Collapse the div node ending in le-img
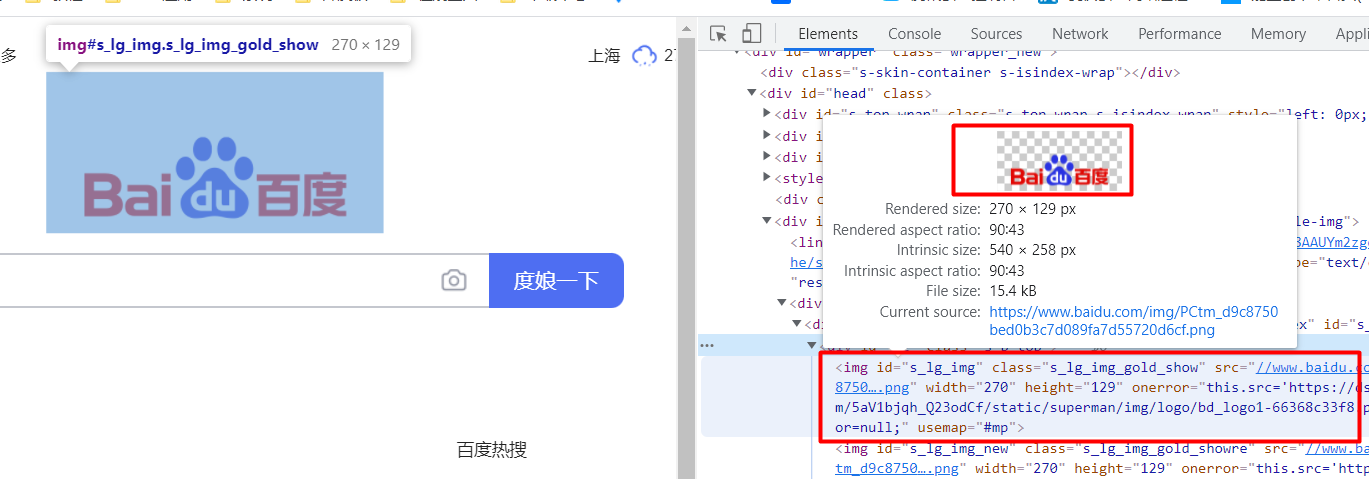1369x479 pixels. tap(767, 220)
